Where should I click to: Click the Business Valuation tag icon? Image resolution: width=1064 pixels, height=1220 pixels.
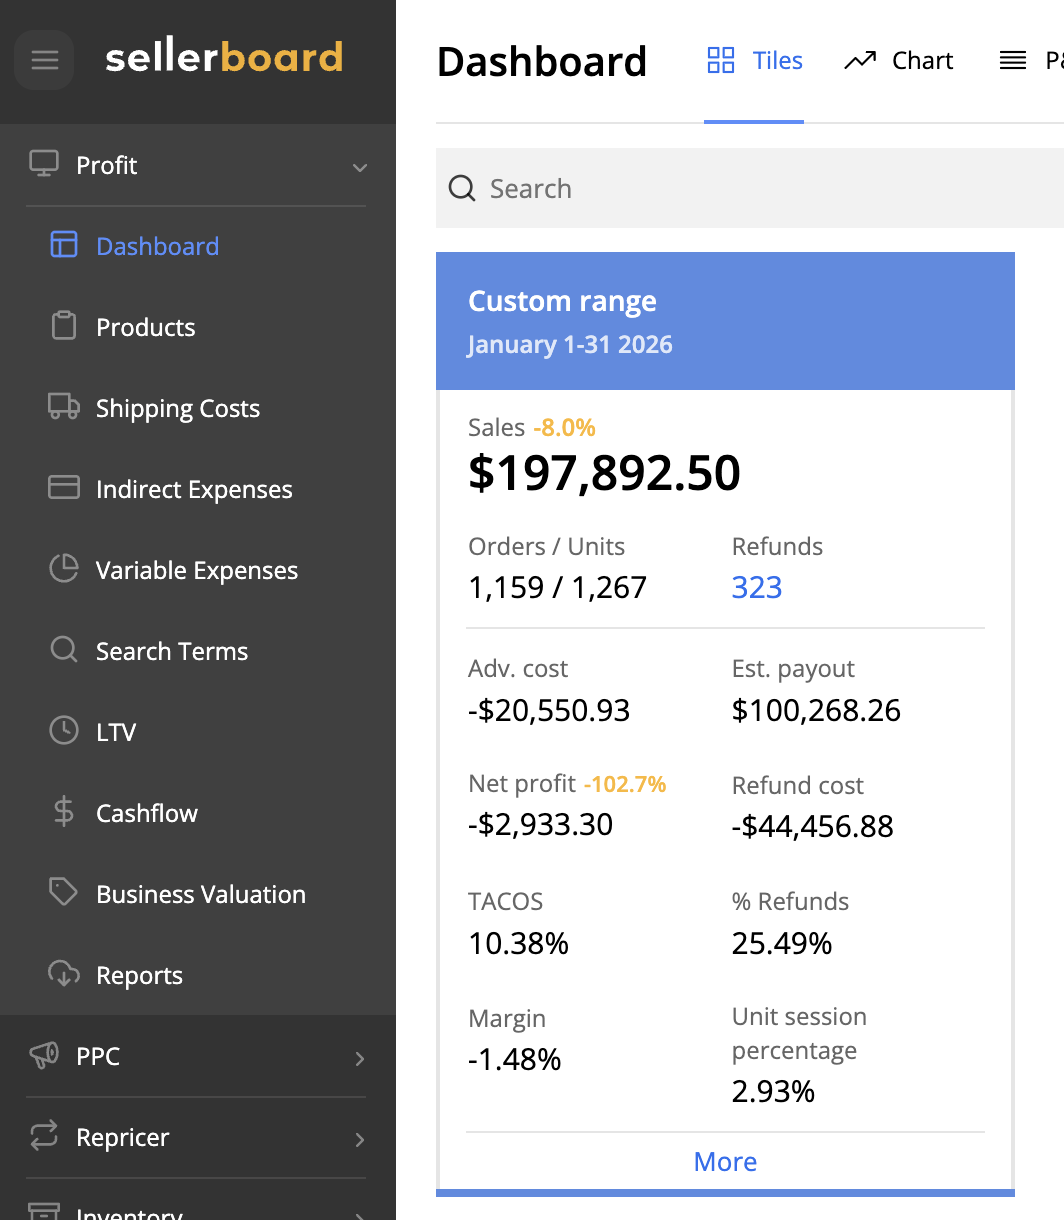pyautogui.click(x=64, y=892)
